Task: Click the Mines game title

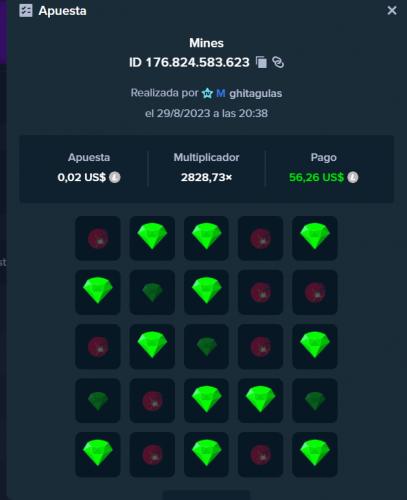Action: 206,43
